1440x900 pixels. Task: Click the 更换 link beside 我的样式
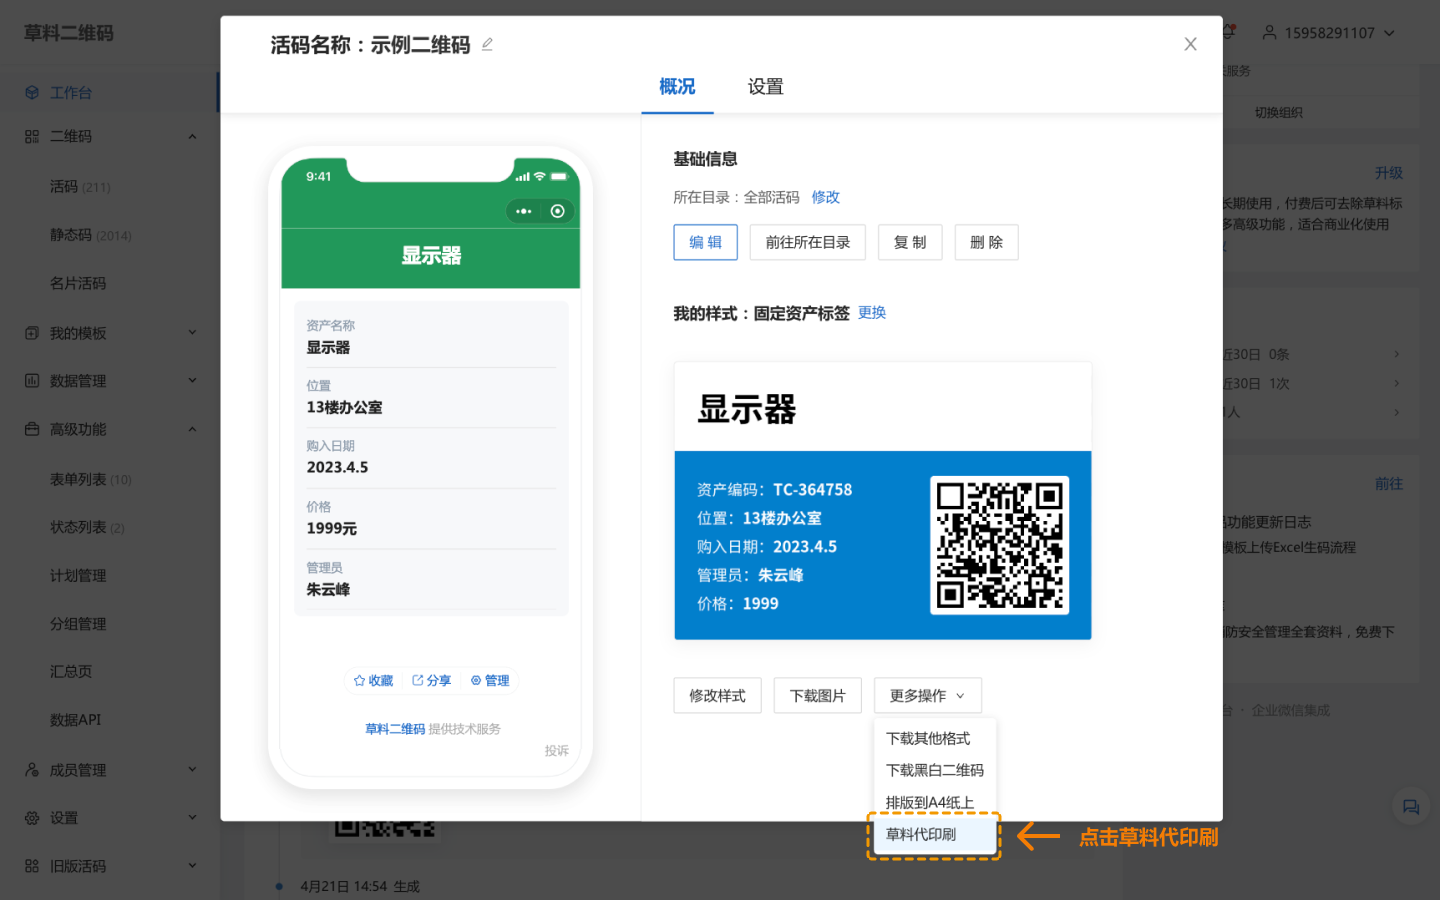tap(872, 313)
